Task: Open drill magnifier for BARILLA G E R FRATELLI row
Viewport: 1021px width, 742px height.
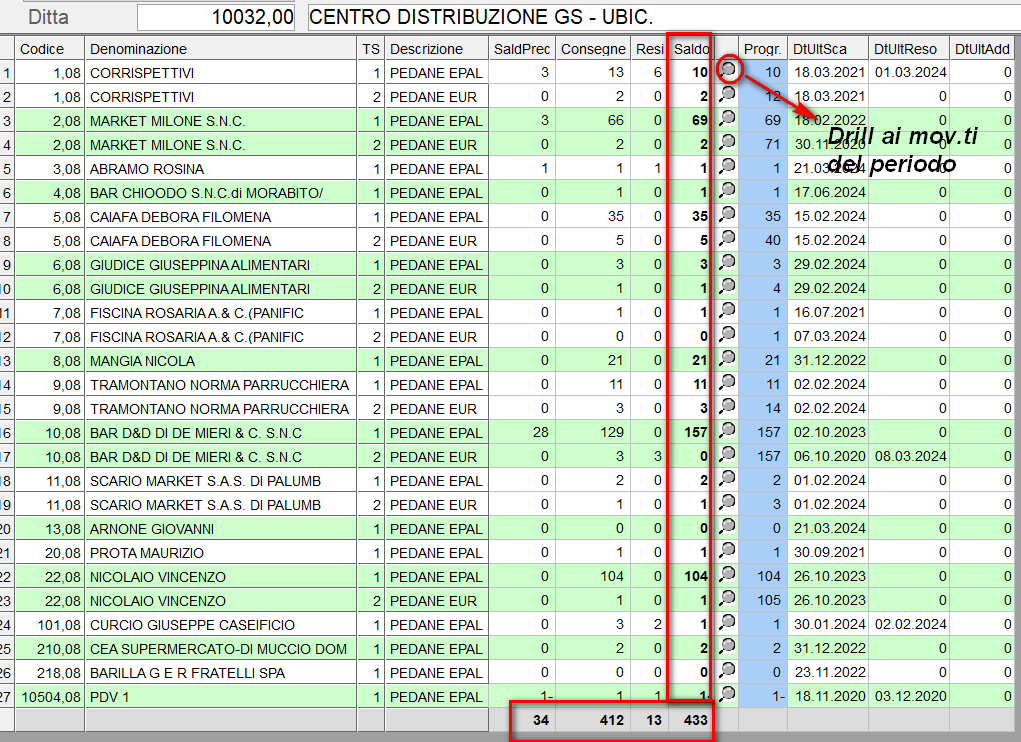Action: click(727, 672)
